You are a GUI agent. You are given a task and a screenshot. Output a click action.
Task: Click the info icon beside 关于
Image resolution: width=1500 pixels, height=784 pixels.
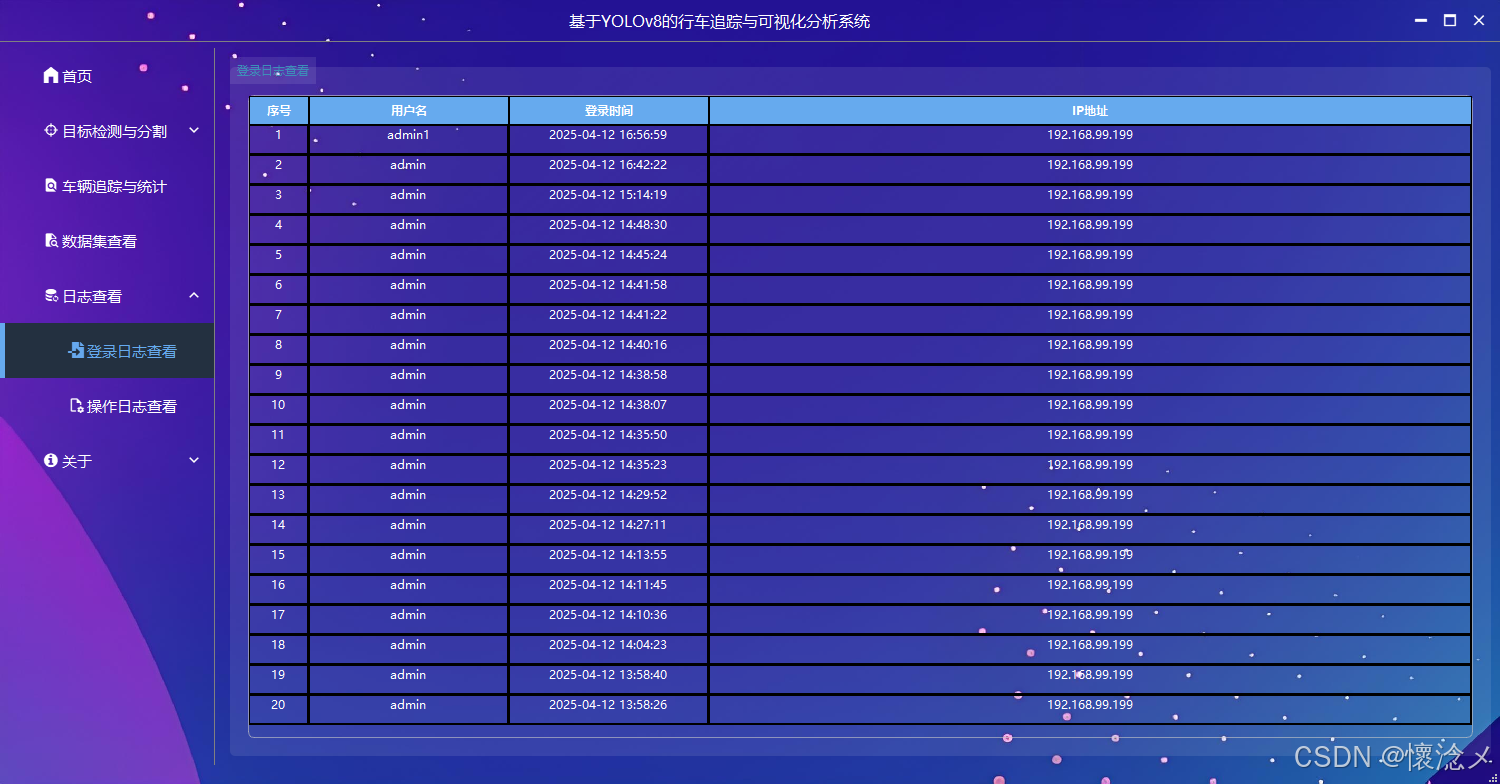click(51, 460)
